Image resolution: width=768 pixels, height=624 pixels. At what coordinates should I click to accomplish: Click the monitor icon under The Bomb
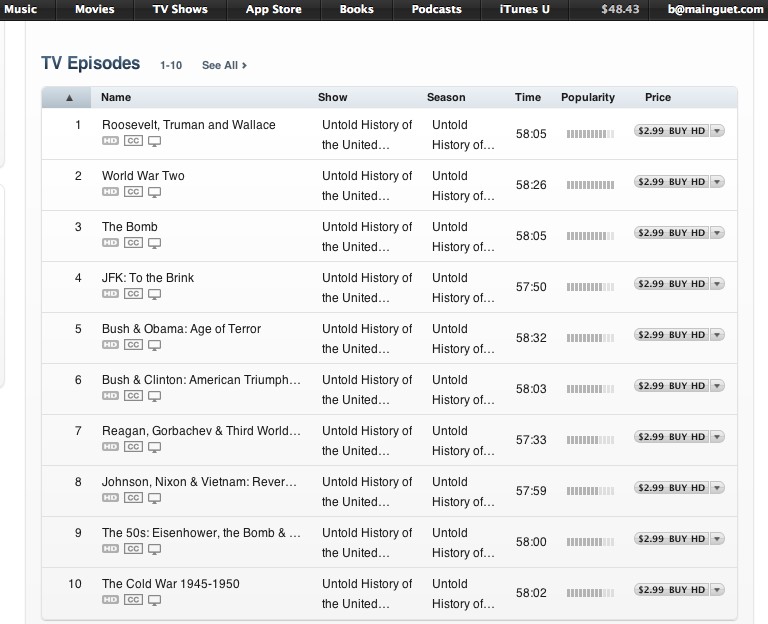tap(154, 244)
